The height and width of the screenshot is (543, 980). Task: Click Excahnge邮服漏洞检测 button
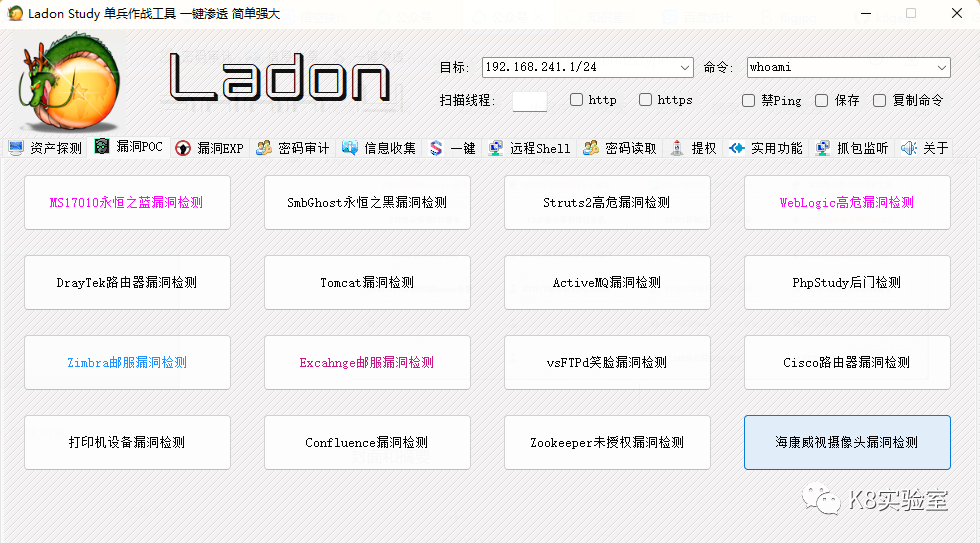[x=368, y=362]
